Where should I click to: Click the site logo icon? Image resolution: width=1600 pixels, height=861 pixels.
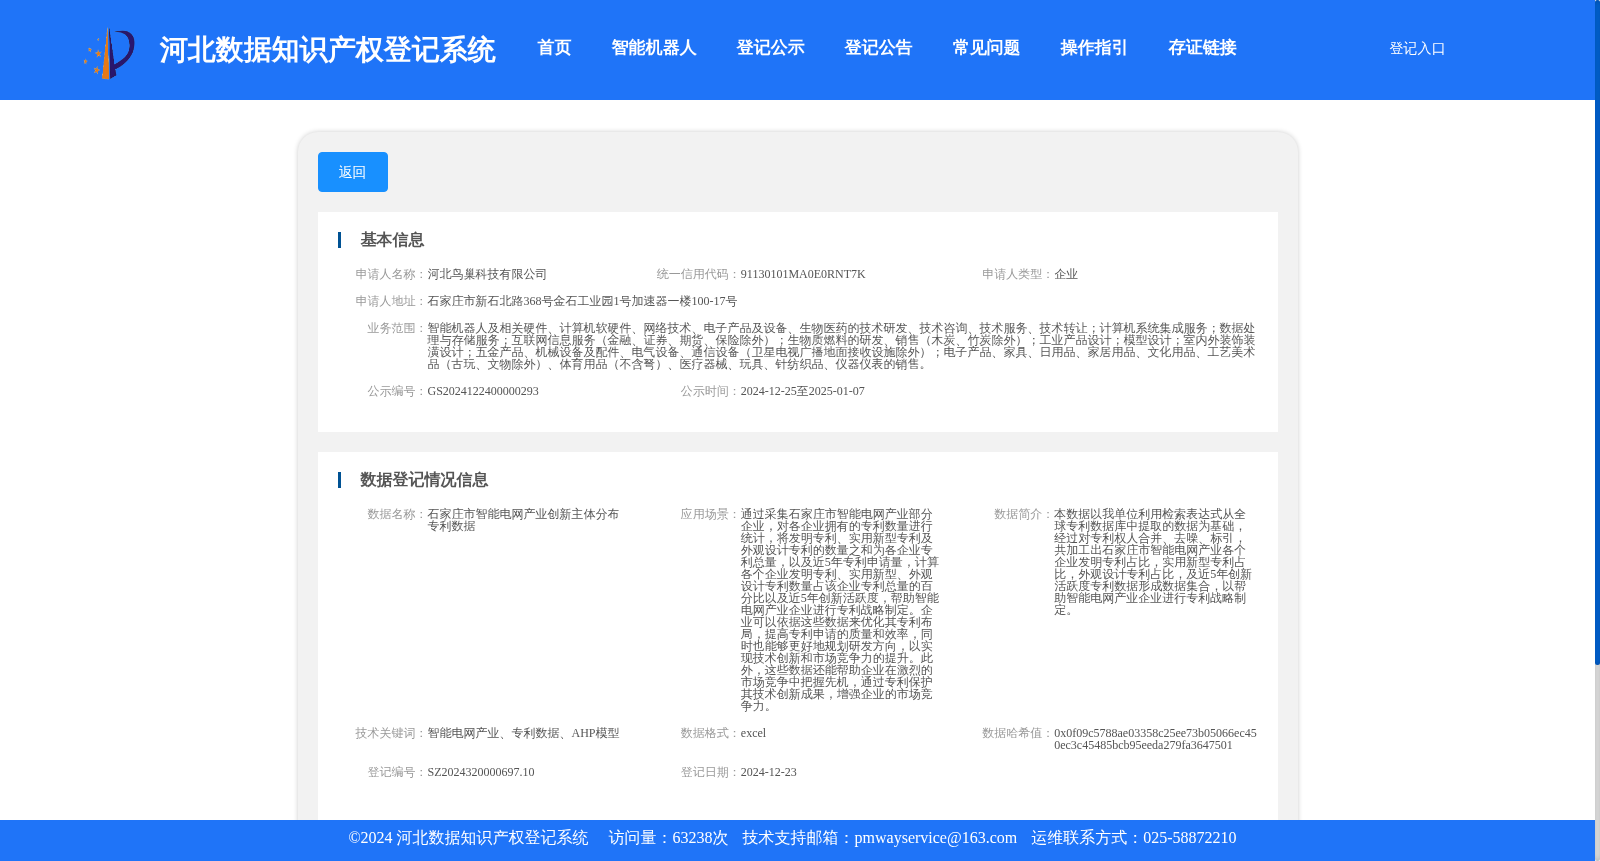(109, 53)
